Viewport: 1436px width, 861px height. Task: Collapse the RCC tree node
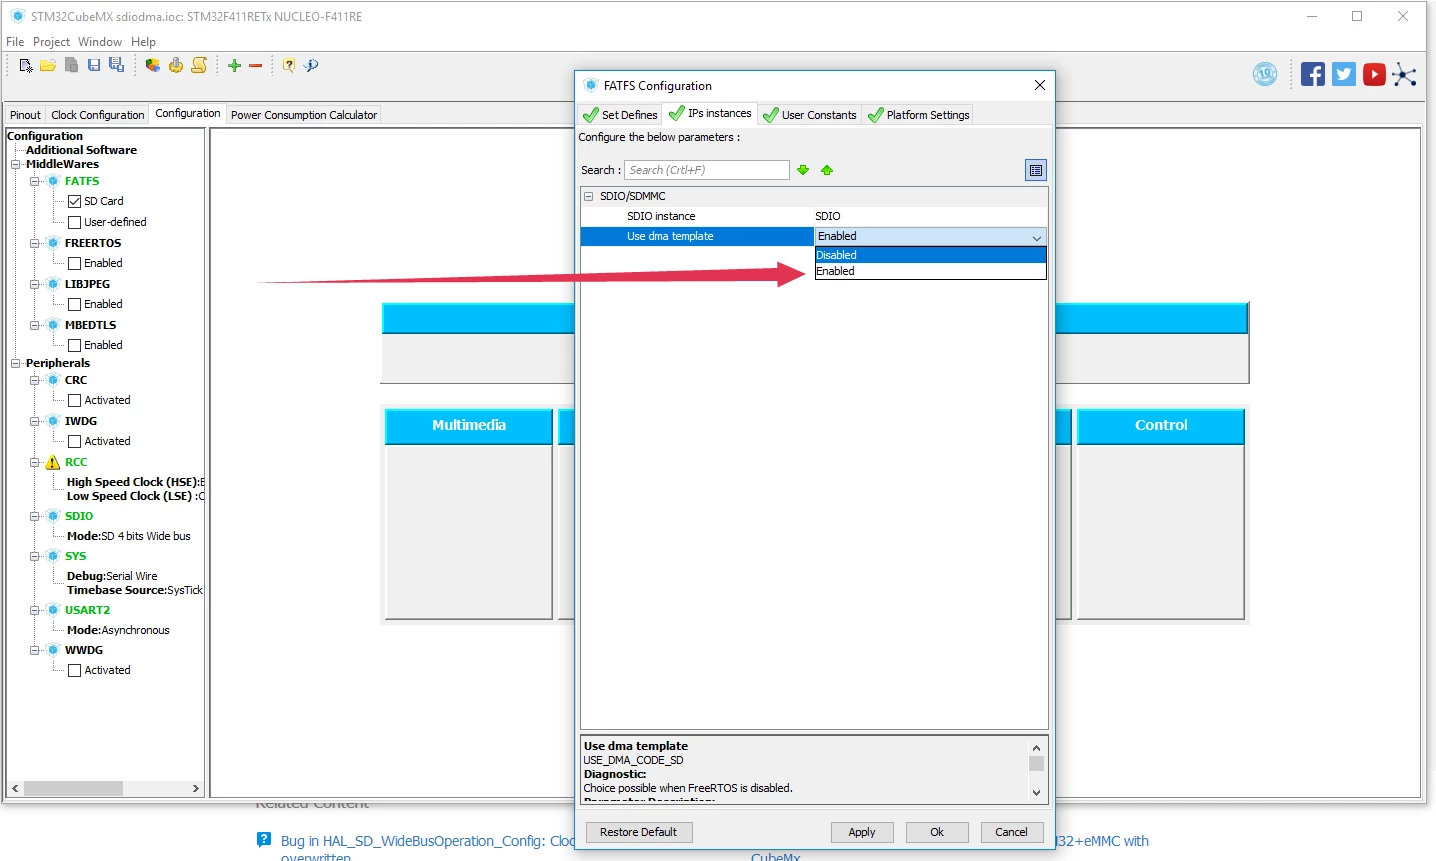(x=35, y=462)
